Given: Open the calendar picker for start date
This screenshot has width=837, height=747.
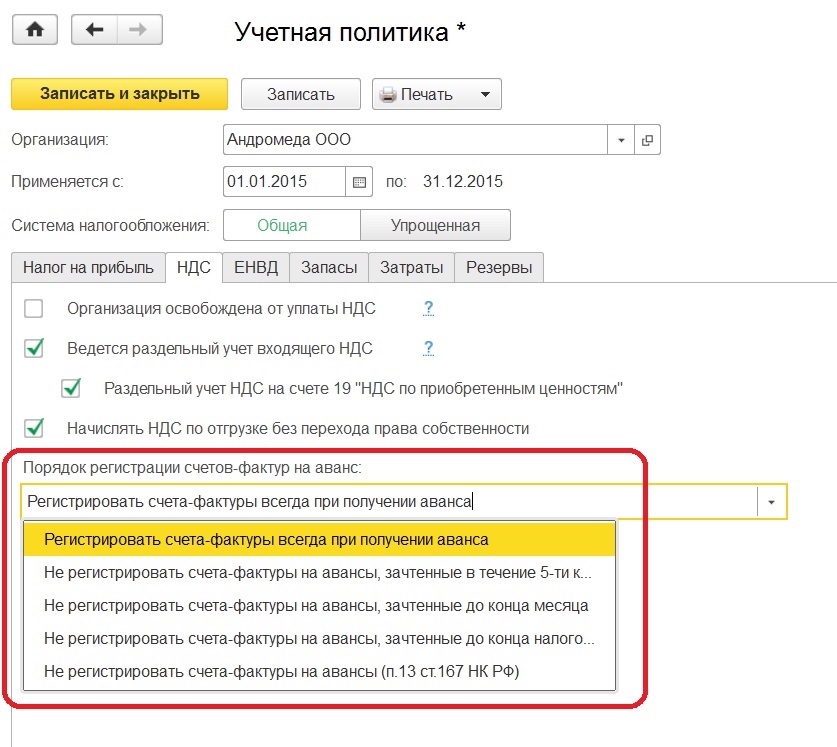Looking at the screenshot, I should 359,182.
